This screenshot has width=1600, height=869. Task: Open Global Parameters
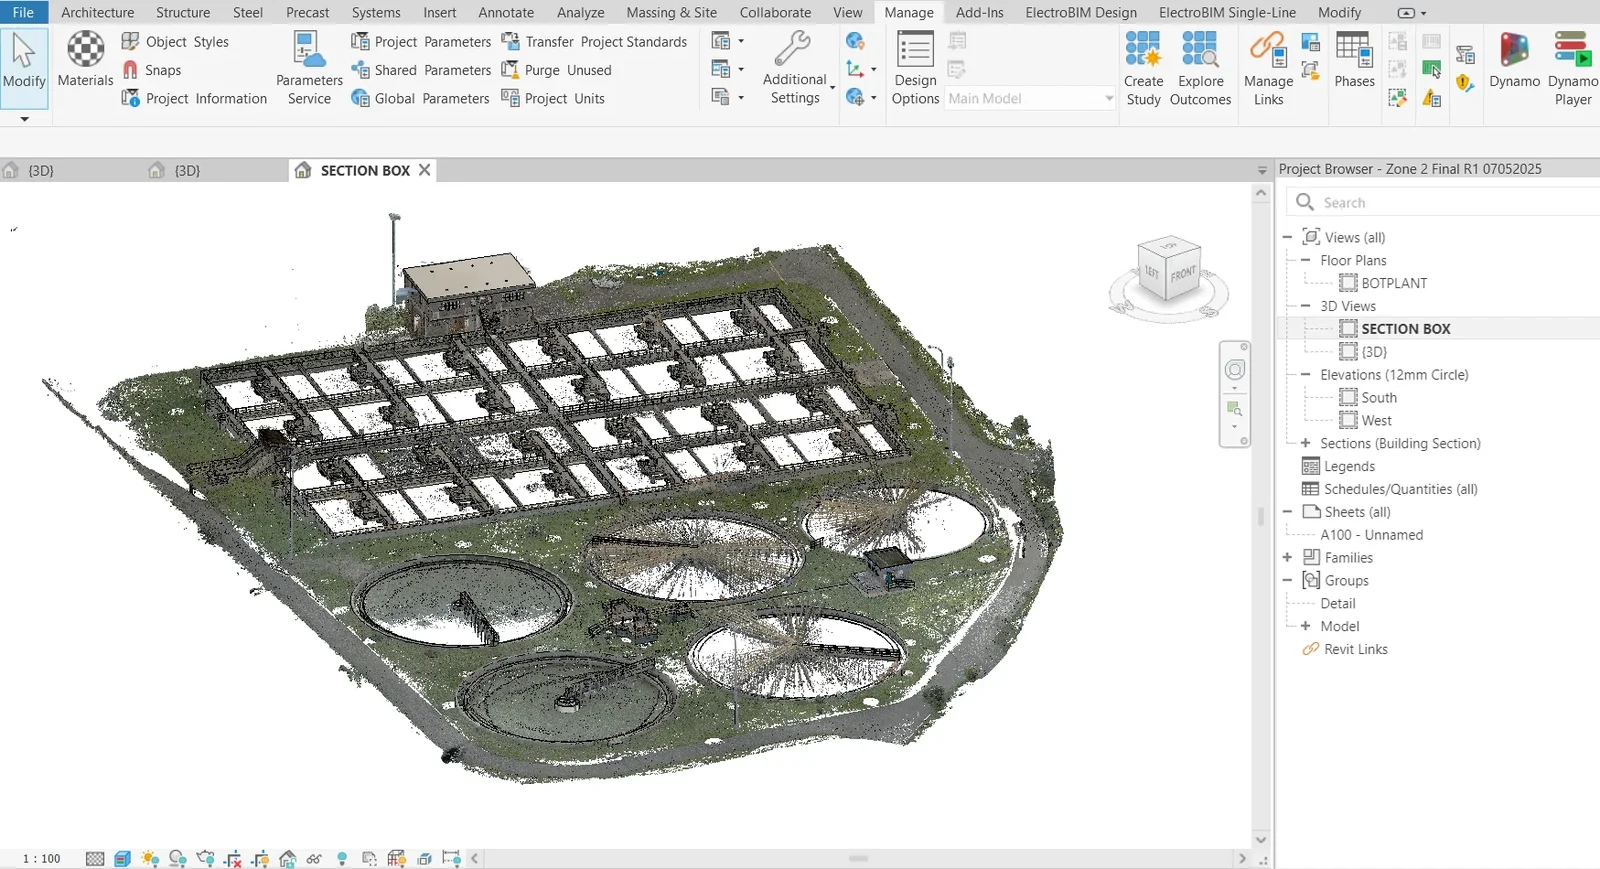420,98
